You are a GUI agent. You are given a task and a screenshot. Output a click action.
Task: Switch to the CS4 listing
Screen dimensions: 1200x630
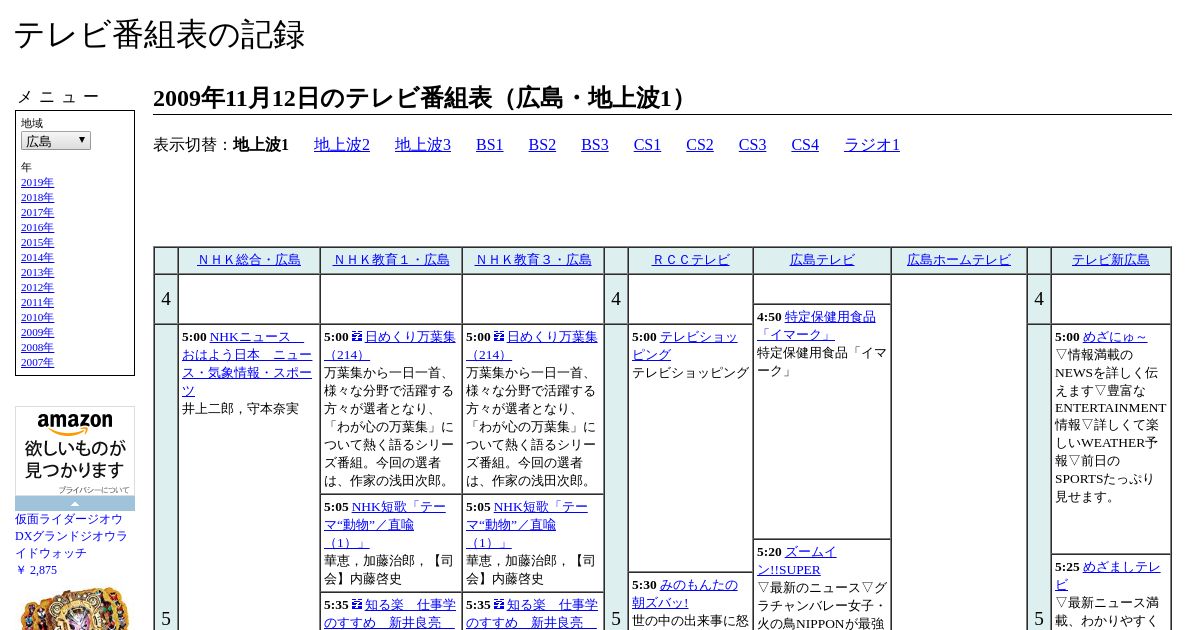pos(805,145)
